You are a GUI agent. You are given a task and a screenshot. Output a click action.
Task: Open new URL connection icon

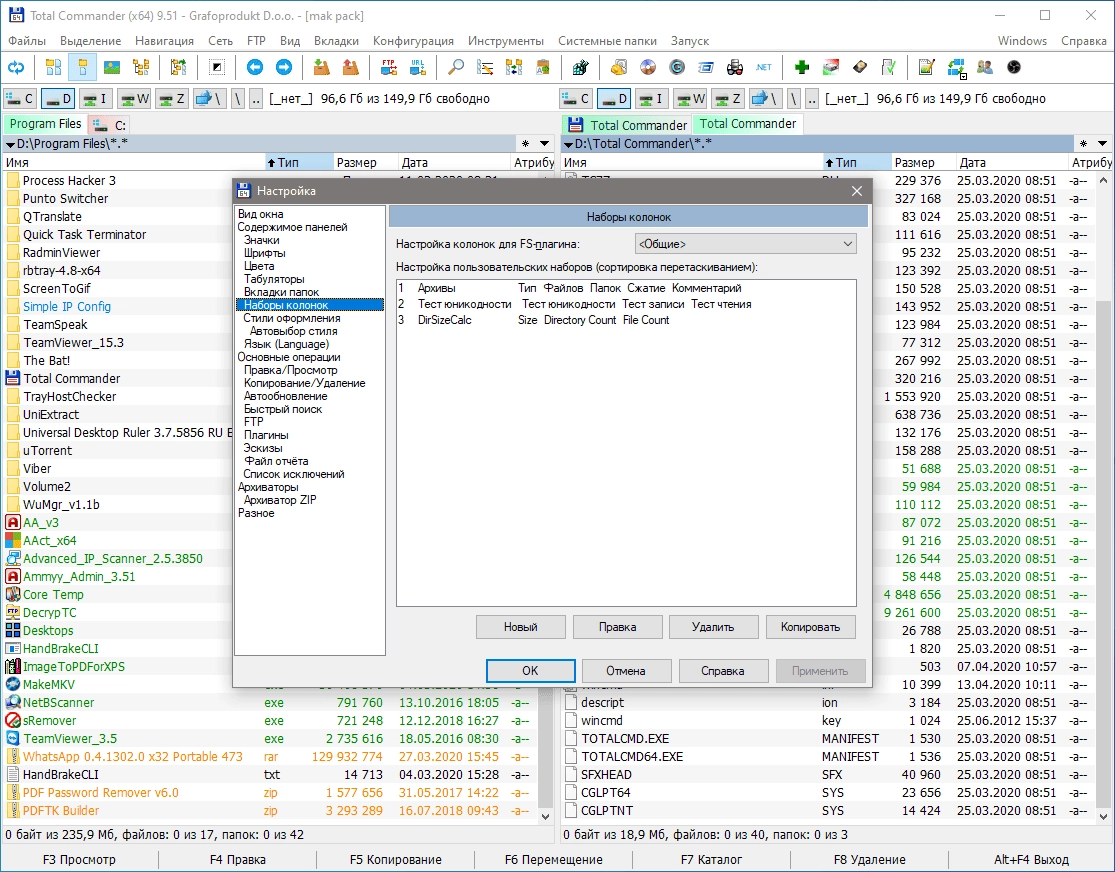[417, 68]
